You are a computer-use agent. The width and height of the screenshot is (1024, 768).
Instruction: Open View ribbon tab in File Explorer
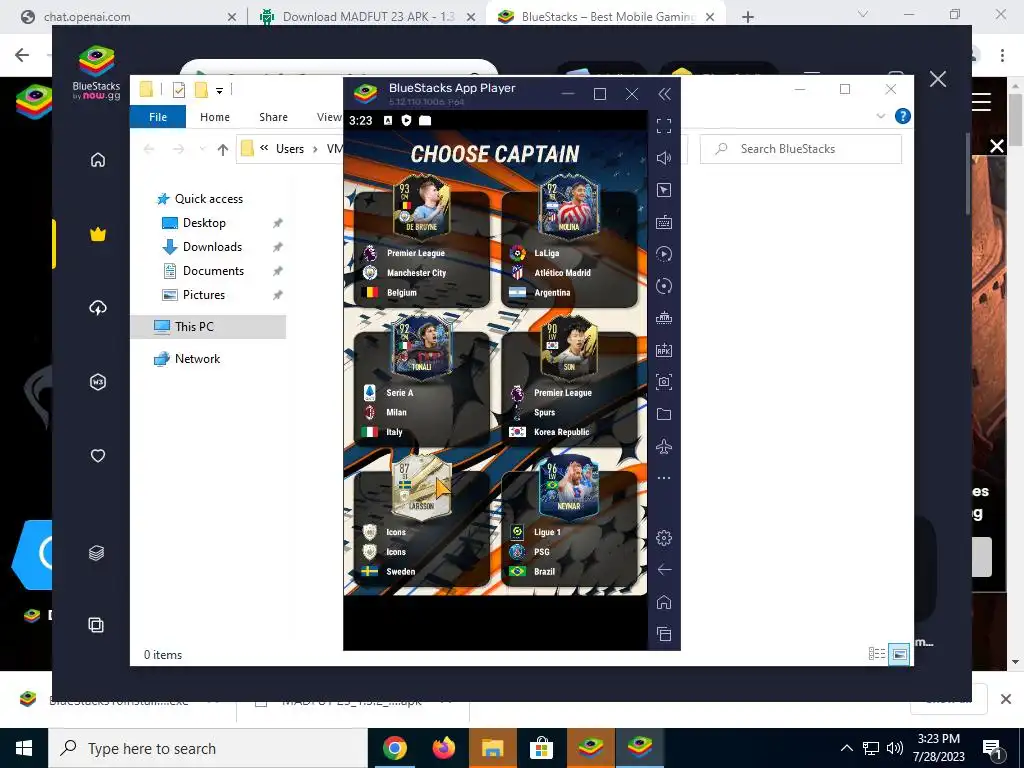[x=328, y=117]
